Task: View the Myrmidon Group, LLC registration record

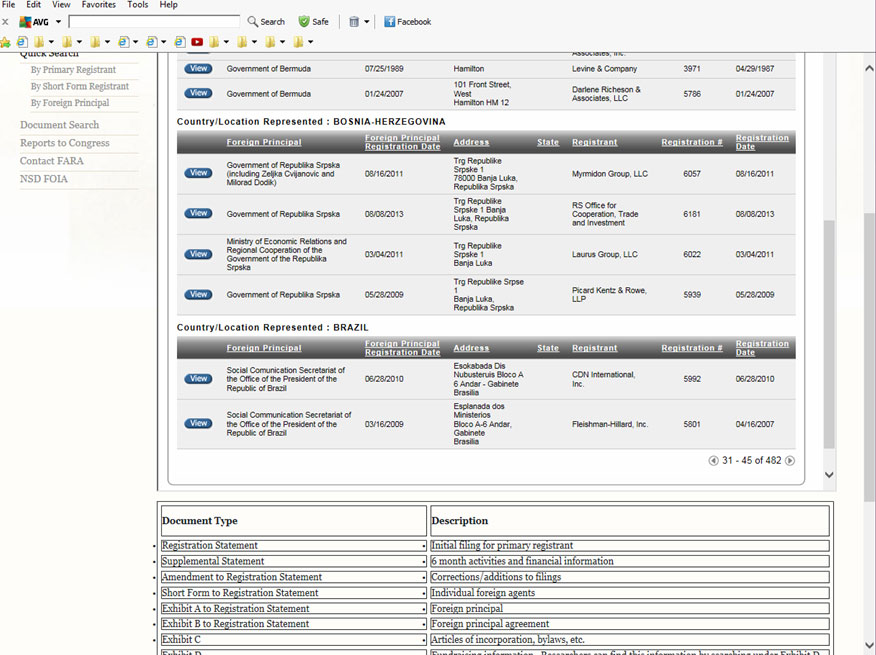Action: click(x=198, y=173)
